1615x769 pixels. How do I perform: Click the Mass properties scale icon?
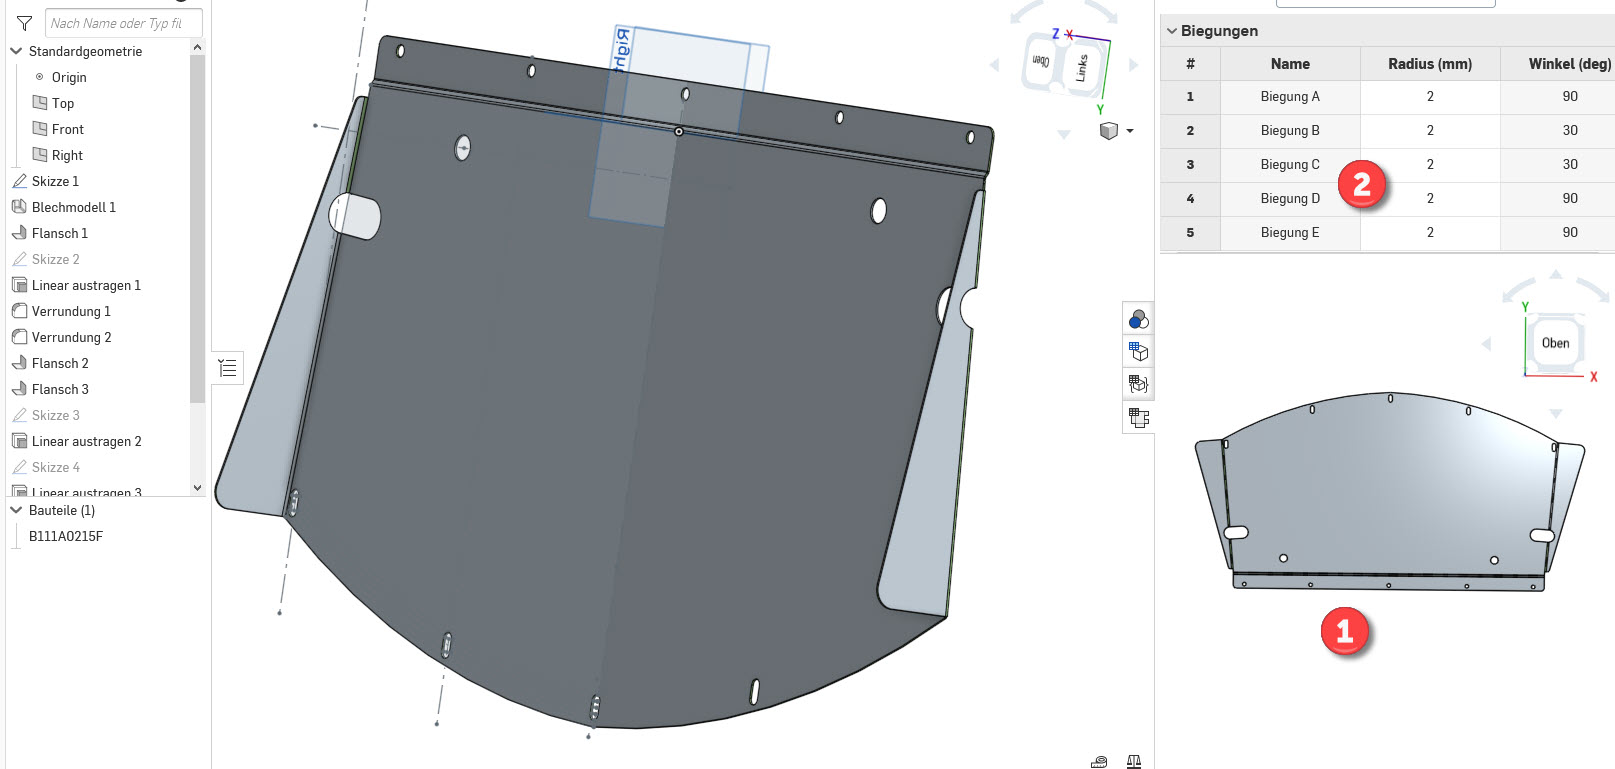tap(1134, 762)
